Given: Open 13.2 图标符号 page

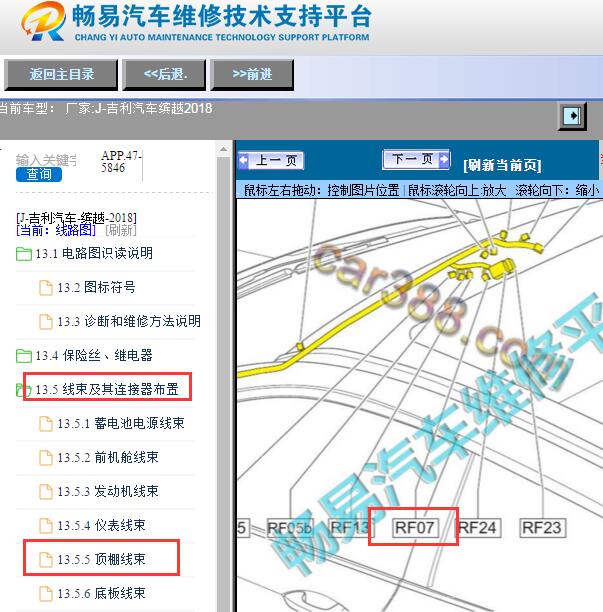Looking at the screenshot, I should click(x=96, y=288).
